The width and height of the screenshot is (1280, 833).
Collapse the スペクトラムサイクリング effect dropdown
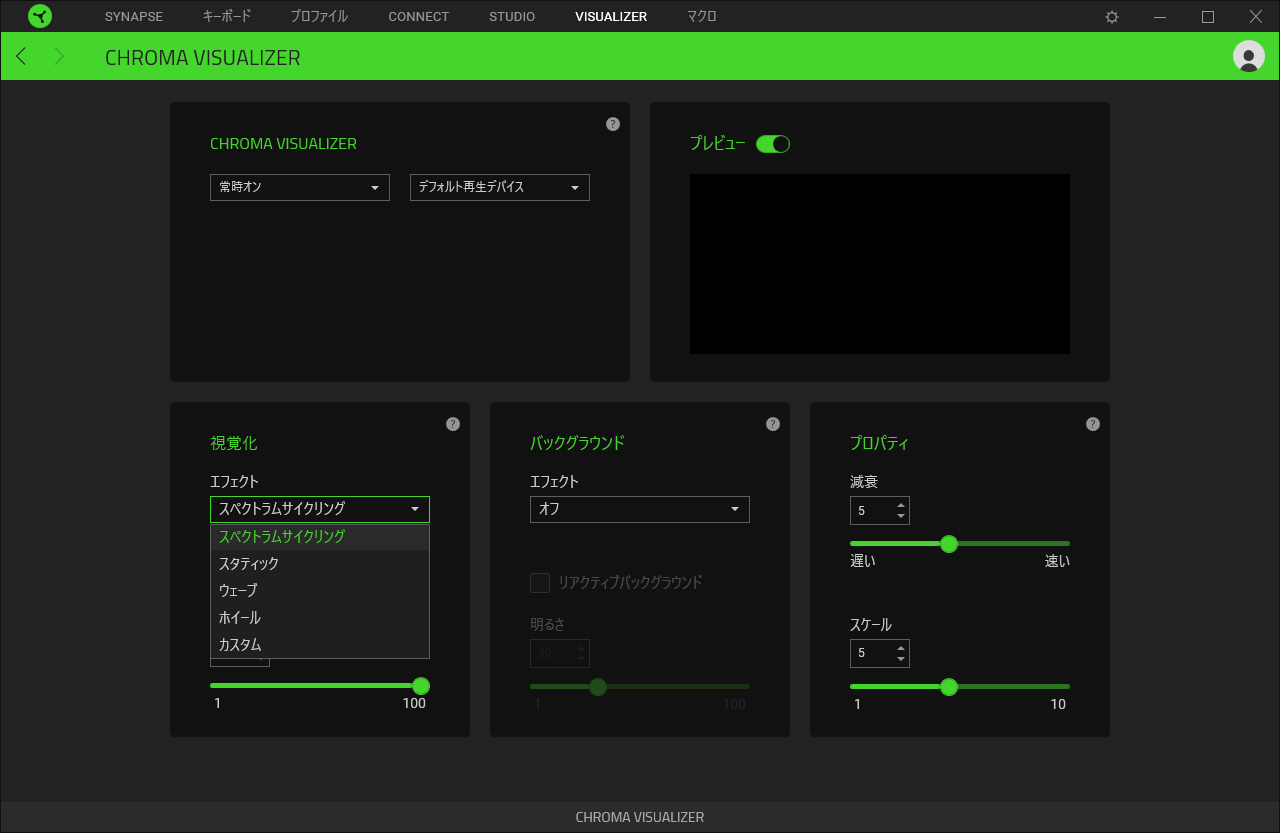point(320,509)
